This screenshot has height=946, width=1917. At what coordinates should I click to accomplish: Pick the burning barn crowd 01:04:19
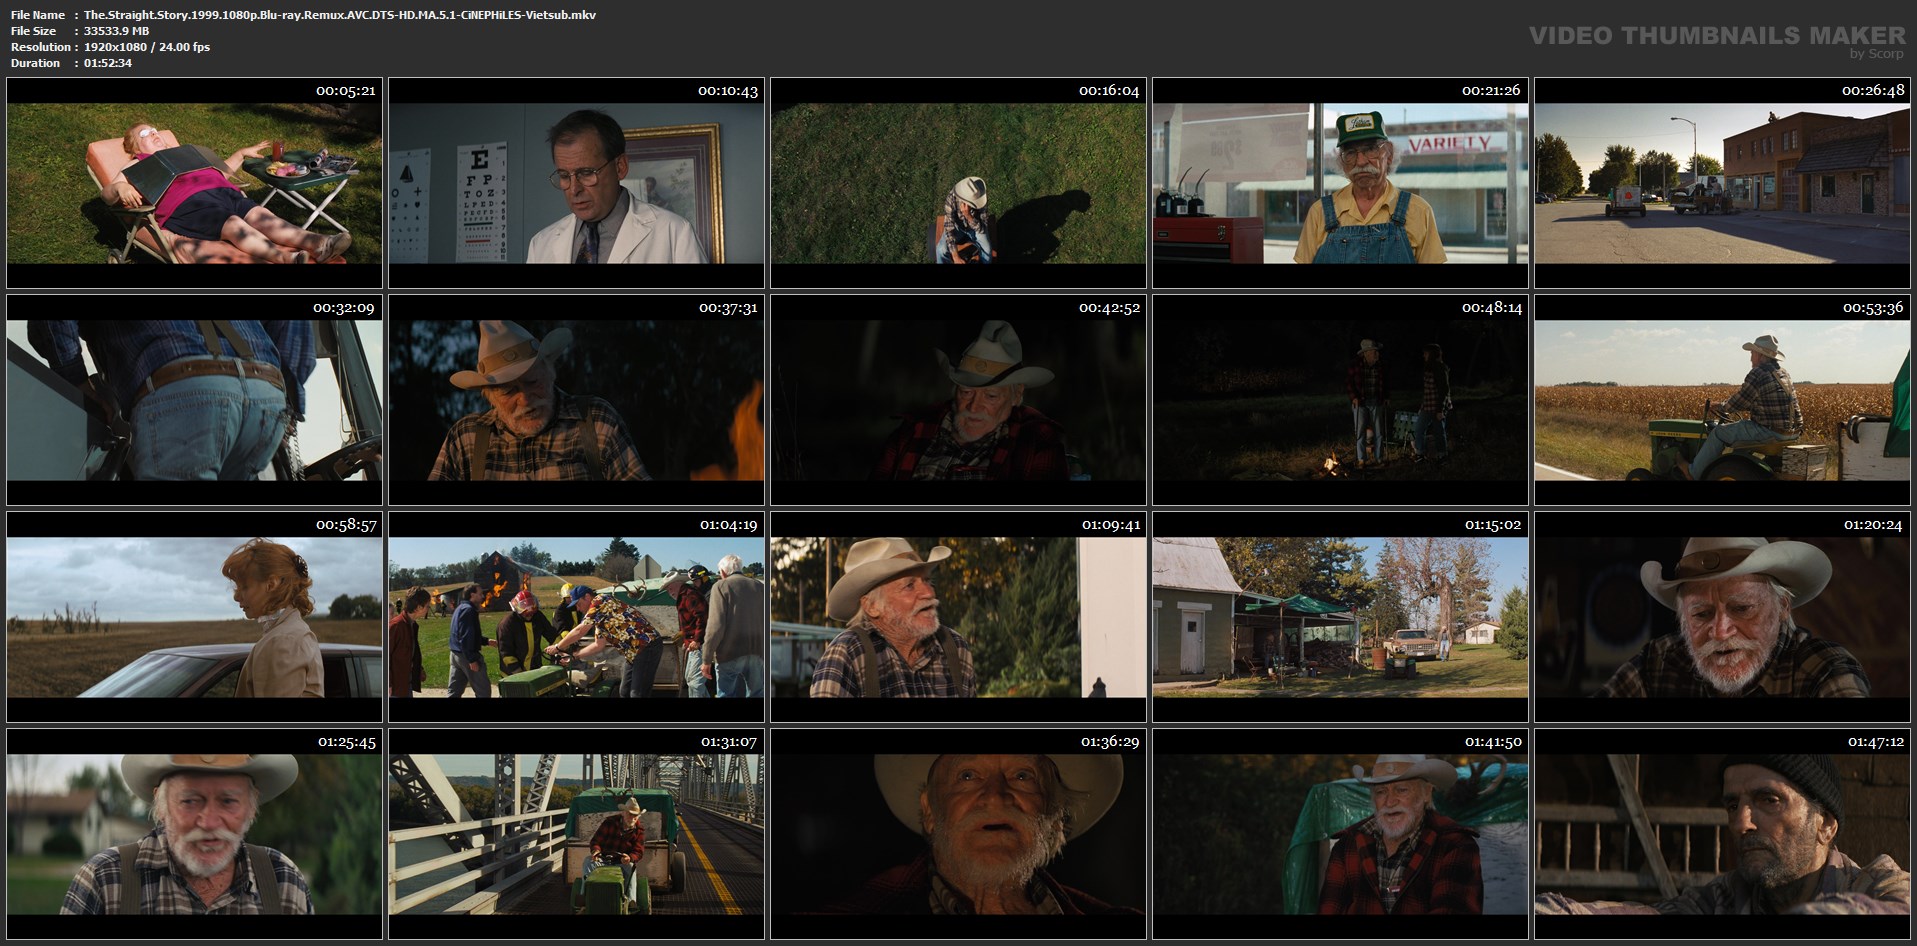(x=576, y=617)
